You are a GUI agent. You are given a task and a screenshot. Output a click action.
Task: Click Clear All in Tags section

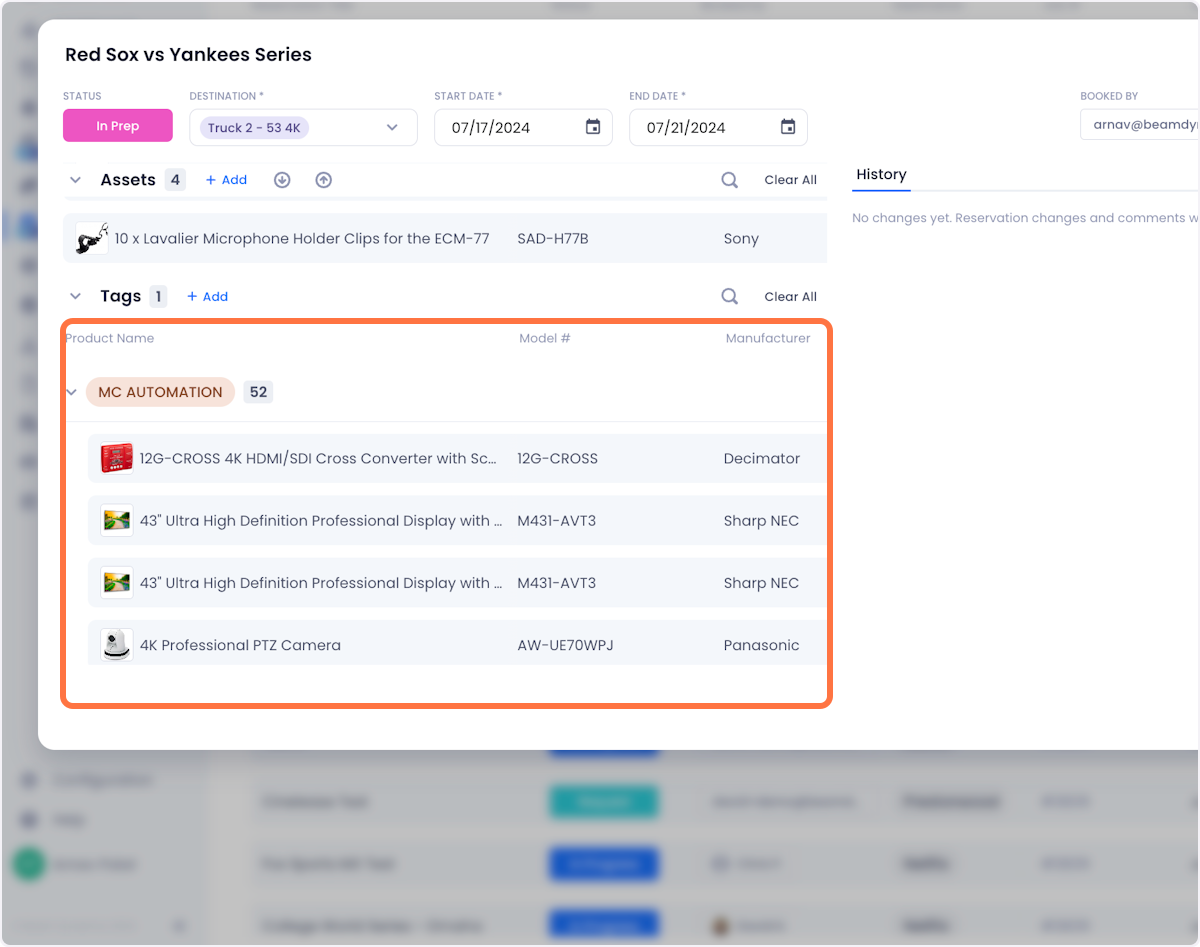(x=791, y=297)
